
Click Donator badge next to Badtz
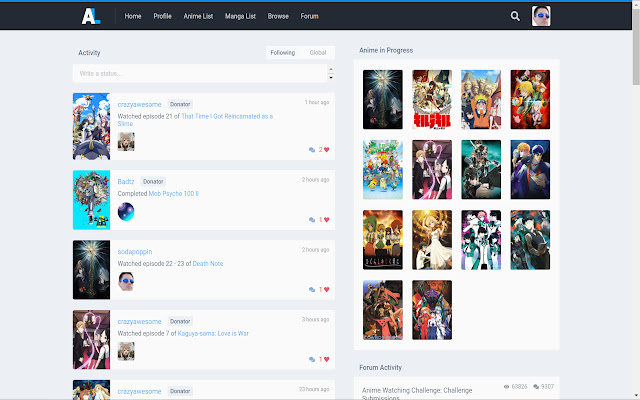pyautogui.click(x=153, y=182)
